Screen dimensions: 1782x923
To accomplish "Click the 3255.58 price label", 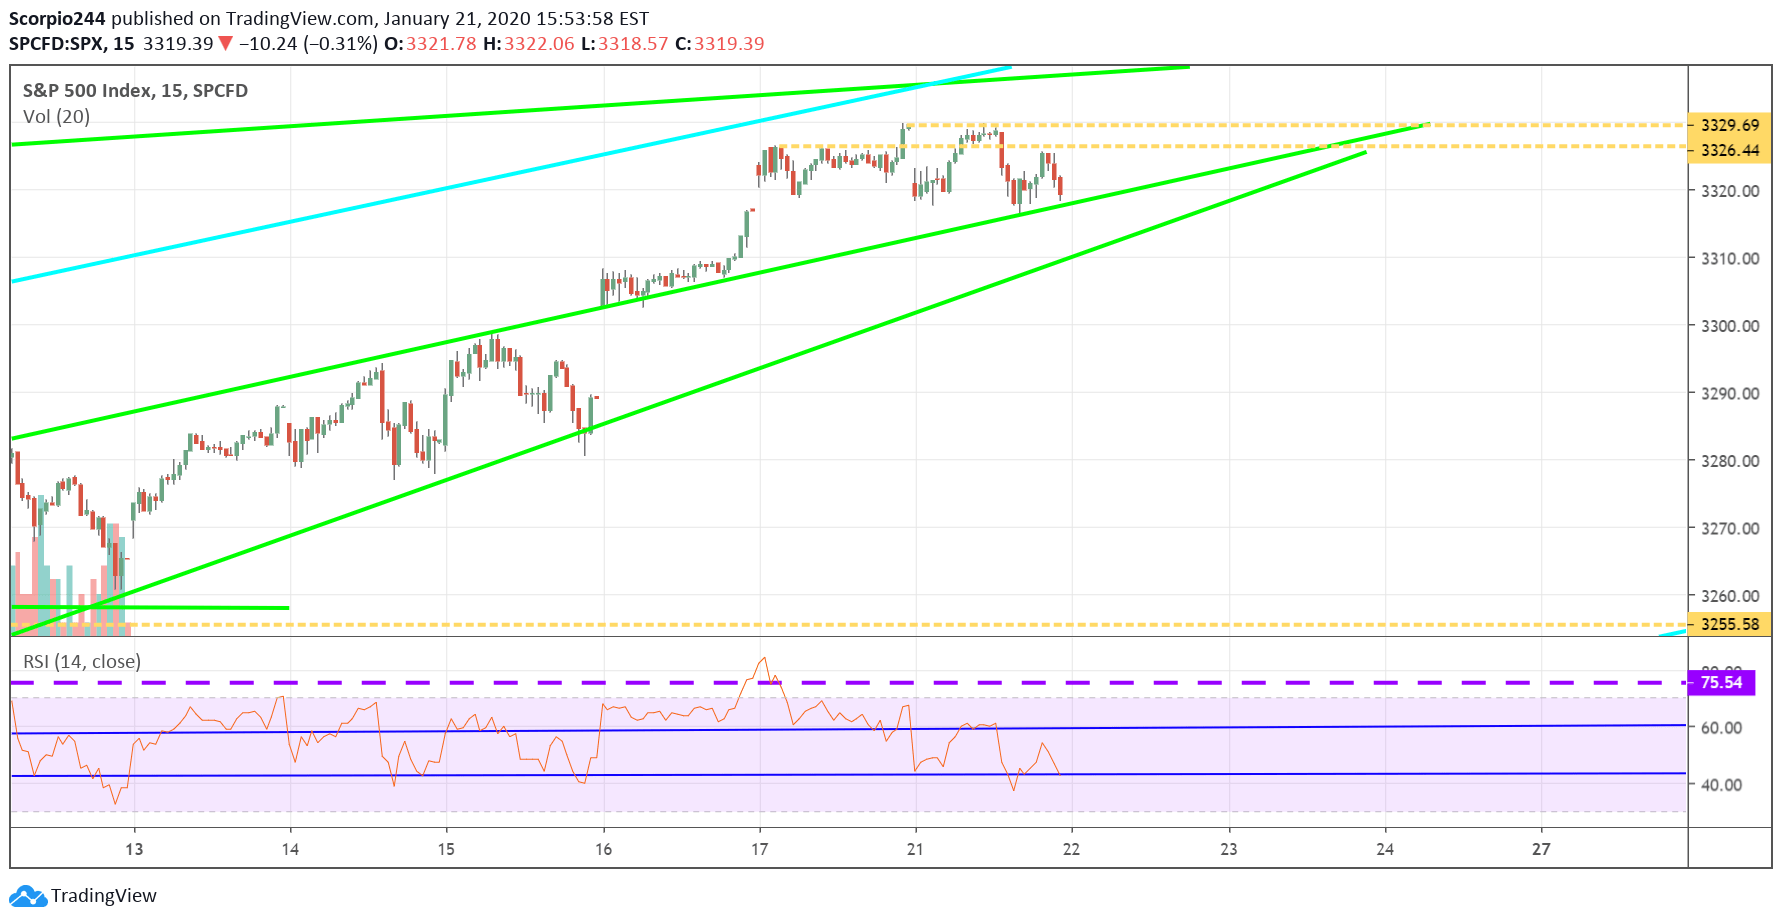I will point(1729,624).
